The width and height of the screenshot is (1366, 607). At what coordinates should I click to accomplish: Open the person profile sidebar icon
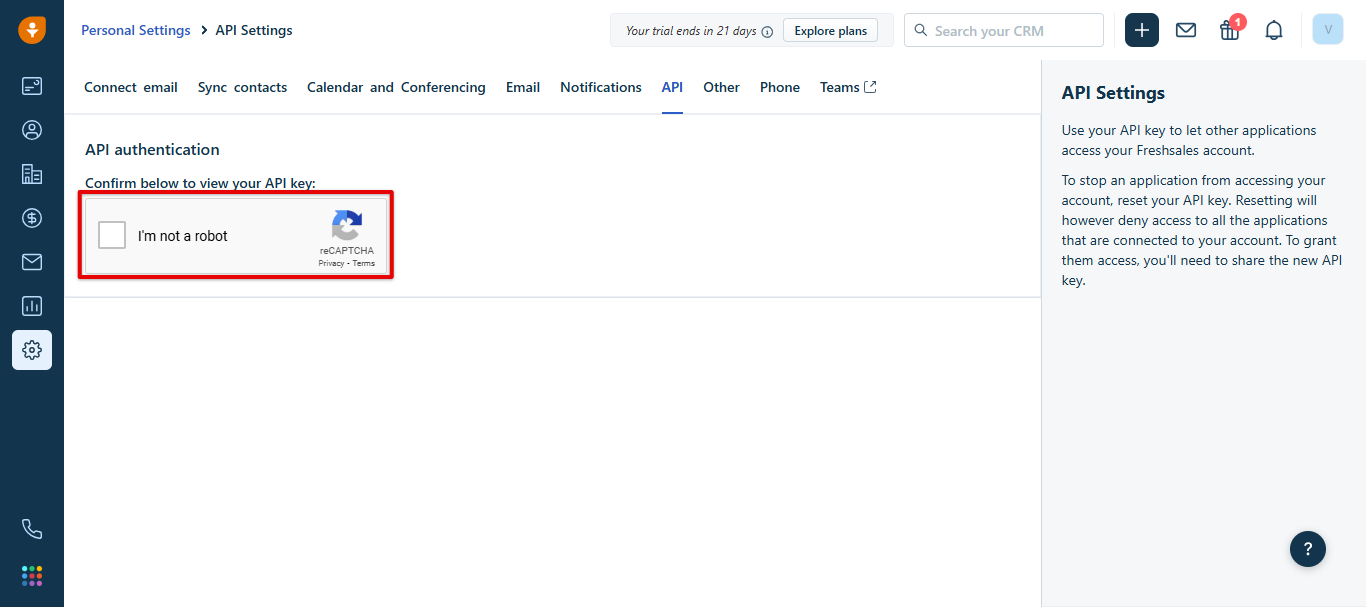point(32,130)
